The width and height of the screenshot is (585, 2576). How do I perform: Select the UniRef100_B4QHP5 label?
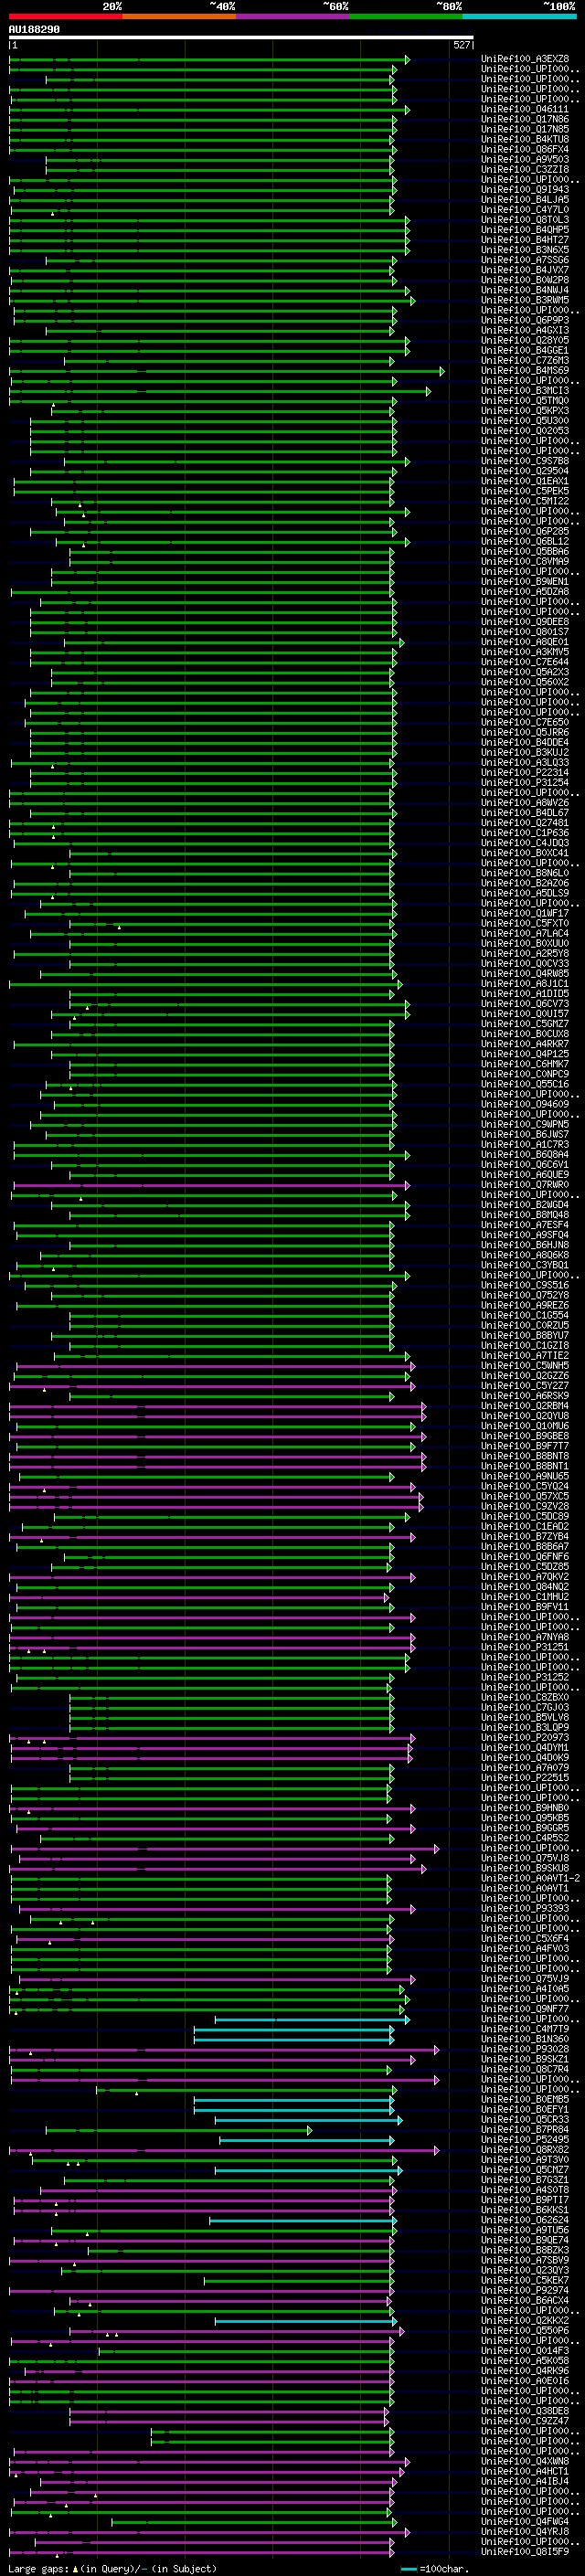coord(525,230)
